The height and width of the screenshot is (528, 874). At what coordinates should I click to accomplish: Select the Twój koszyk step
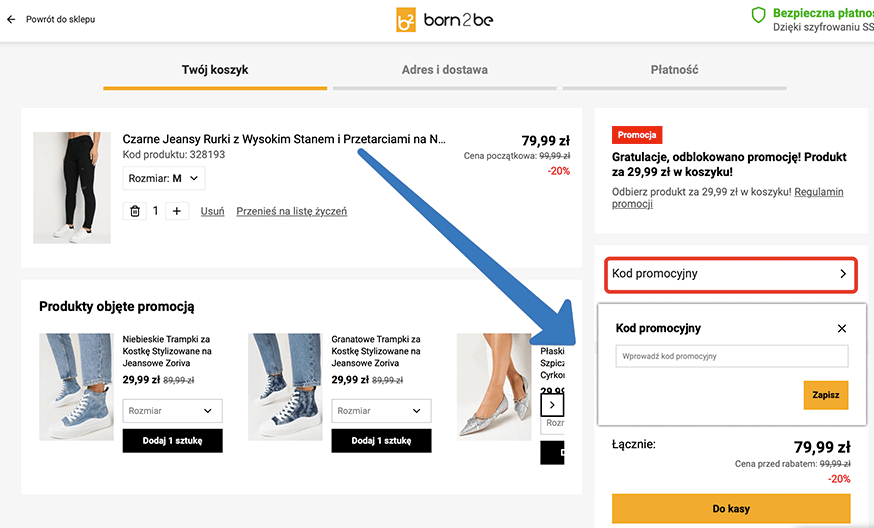pos(215,70)
